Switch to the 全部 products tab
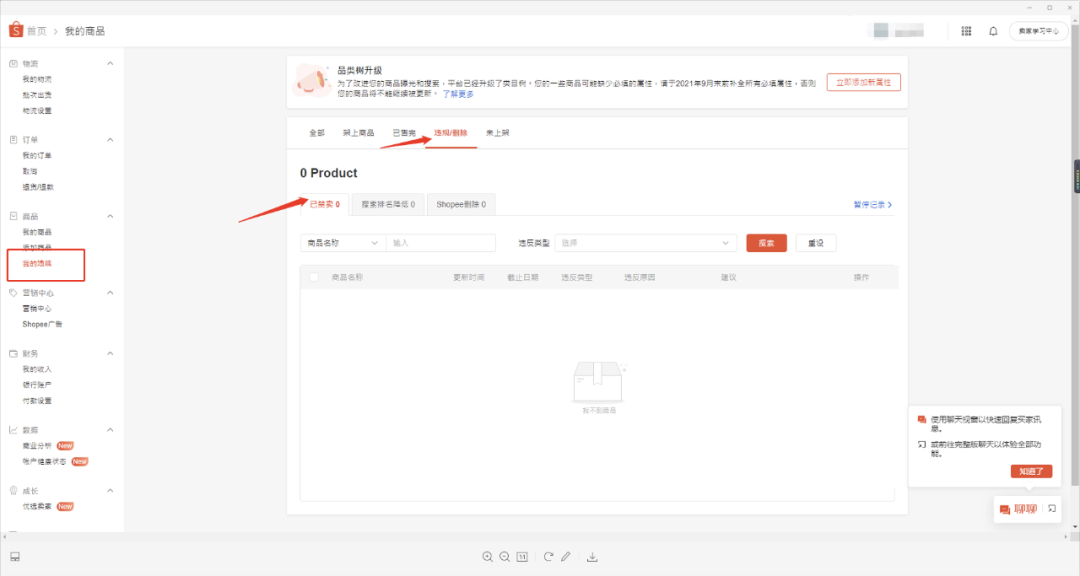 pyautogui.click(x=316, y=132)
